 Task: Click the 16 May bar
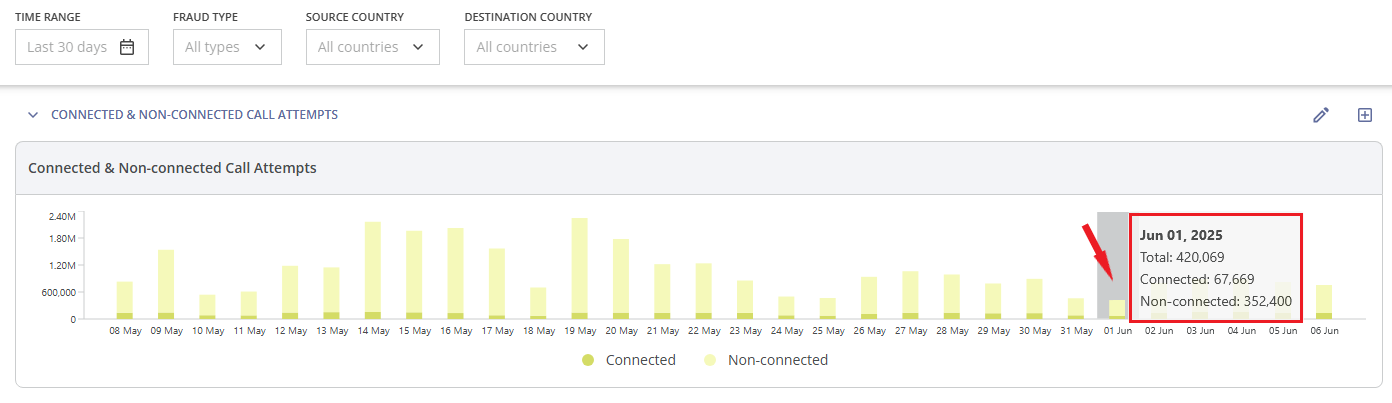coord(455,274)
